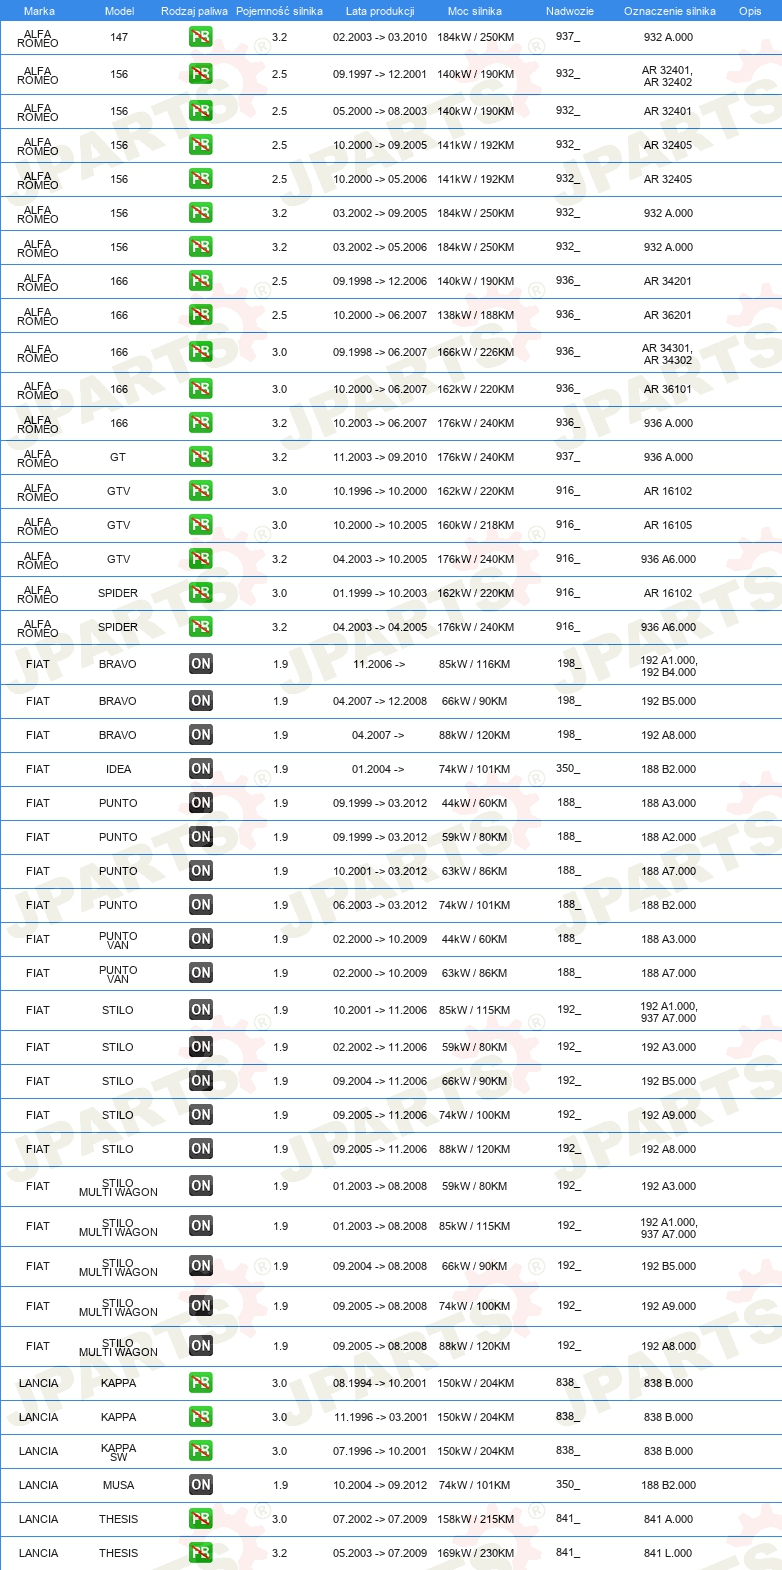
Task: Click the PB icon in the Spider 3.2 row with engine 936 A6.000
Action: [x=201, y=627]
